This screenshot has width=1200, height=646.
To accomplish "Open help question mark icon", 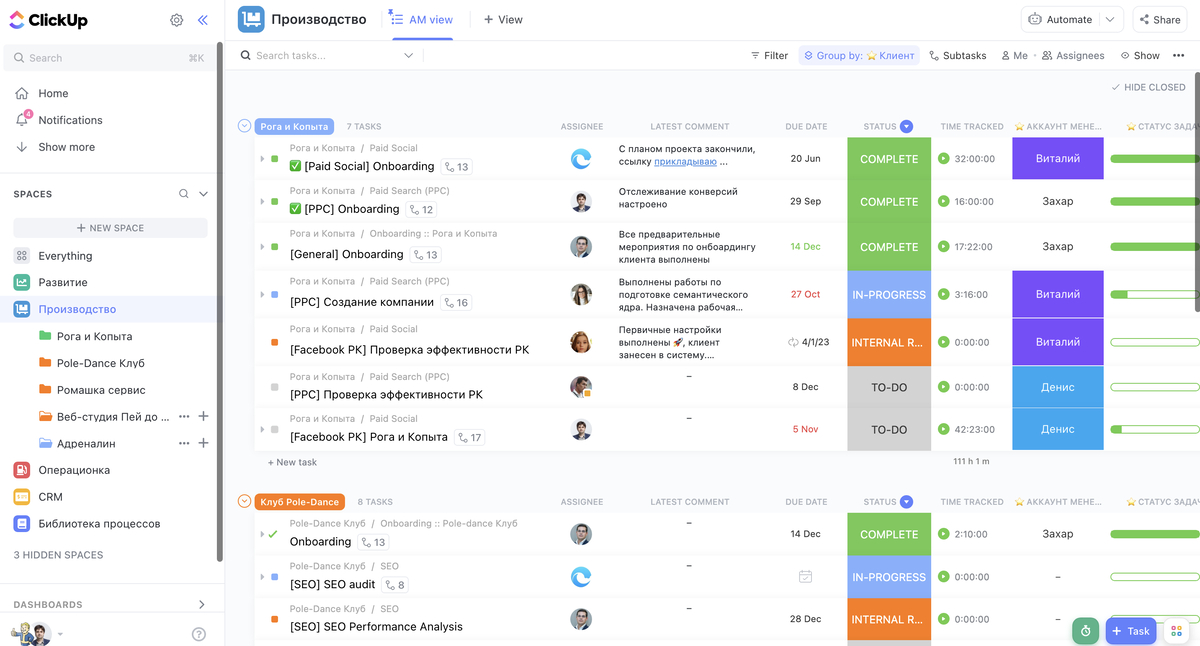I will tap(199, 634).
